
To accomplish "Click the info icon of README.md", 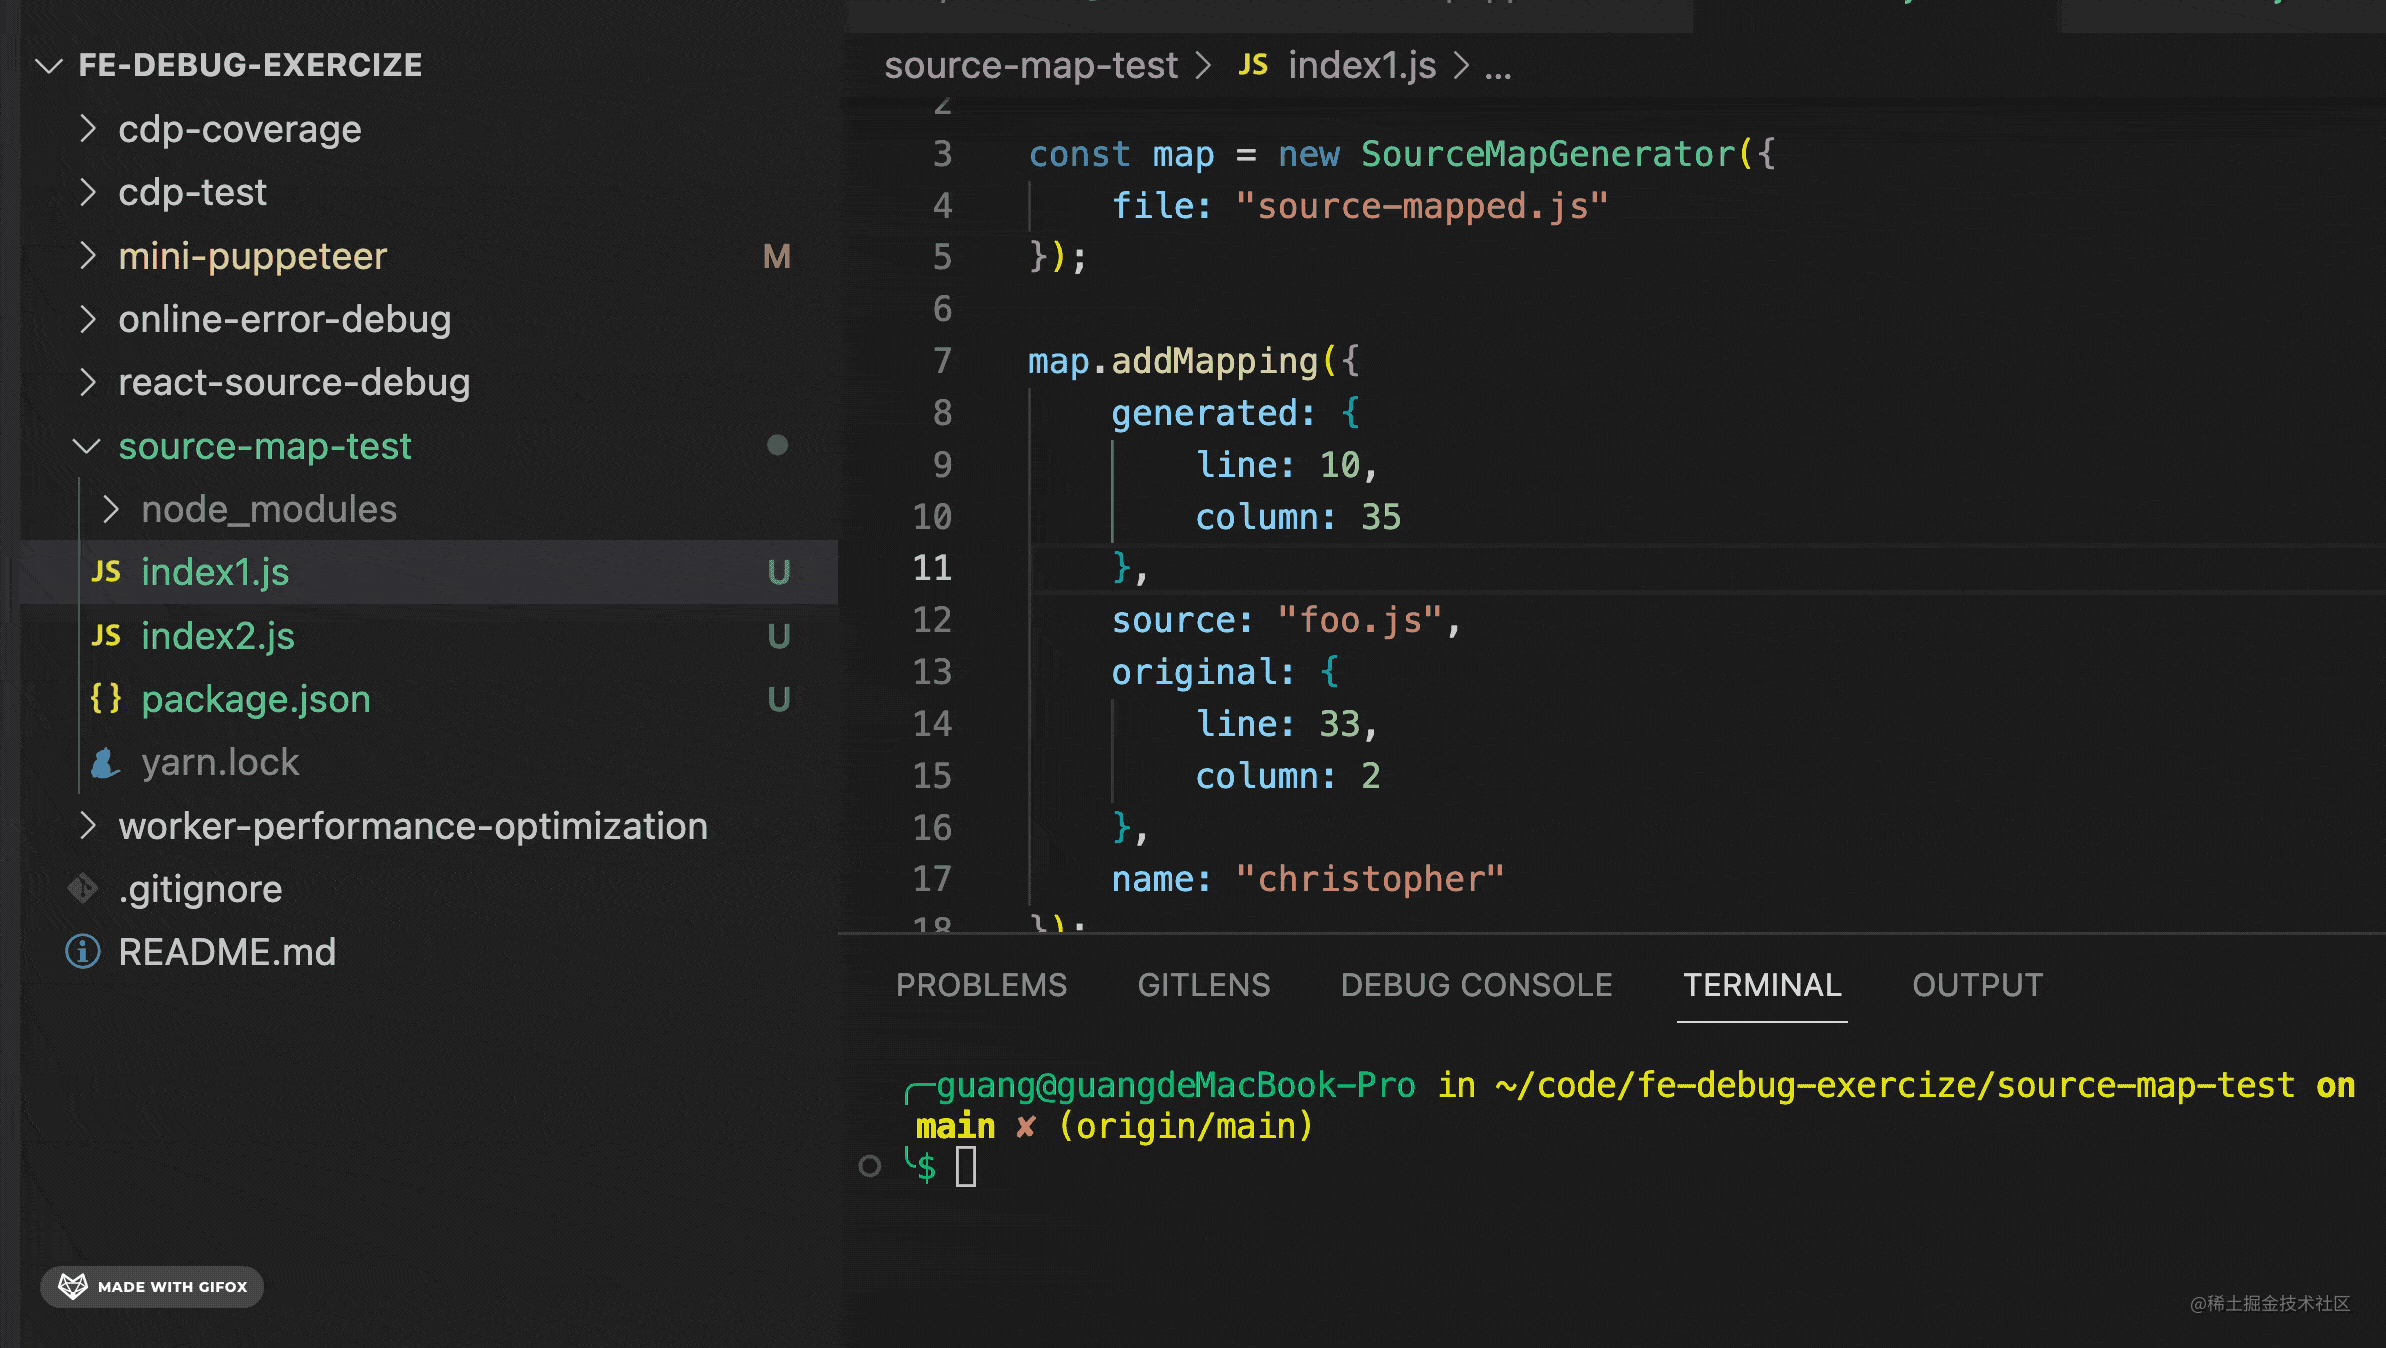I will pyautogui.click(x=83, y=951).
